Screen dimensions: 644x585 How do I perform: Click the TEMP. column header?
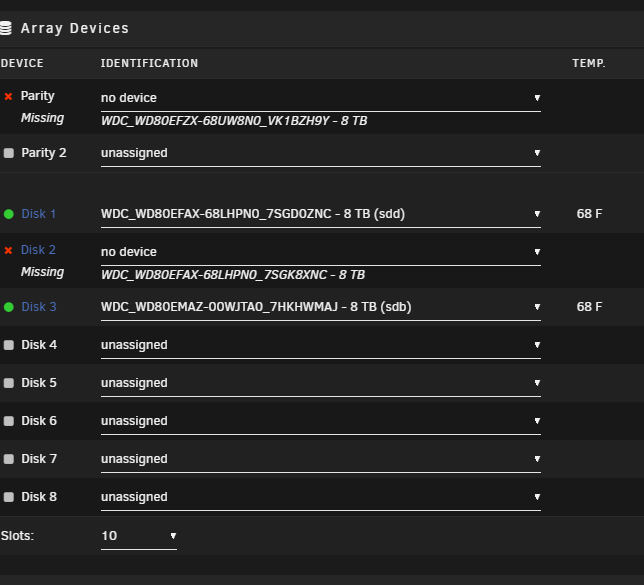(x=589, y=63)
